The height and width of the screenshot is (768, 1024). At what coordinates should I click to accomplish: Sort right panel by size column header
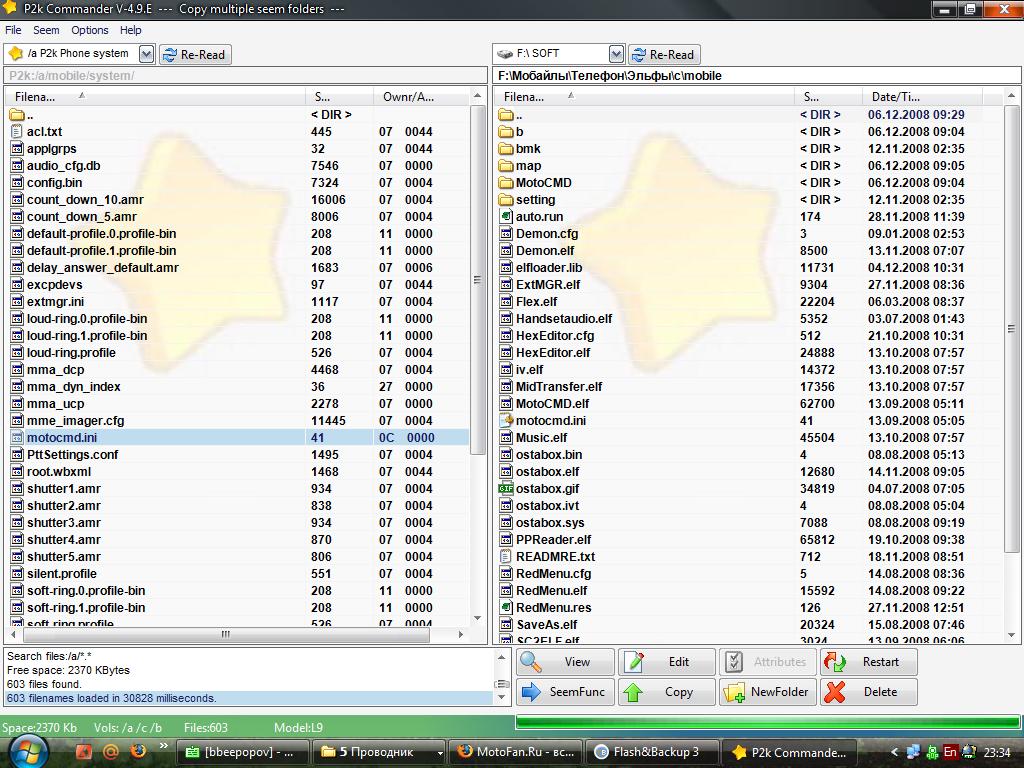(828, 97)
